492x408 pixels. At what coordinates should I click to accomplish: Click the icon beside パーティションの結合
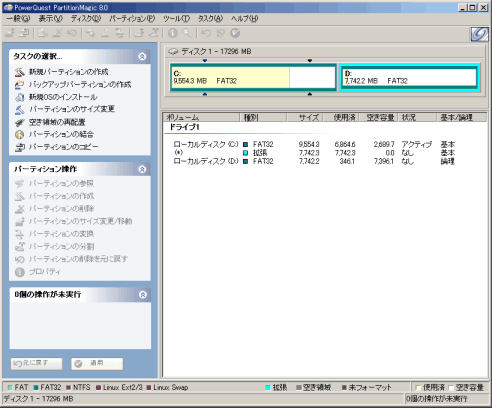tap(20, 135)
